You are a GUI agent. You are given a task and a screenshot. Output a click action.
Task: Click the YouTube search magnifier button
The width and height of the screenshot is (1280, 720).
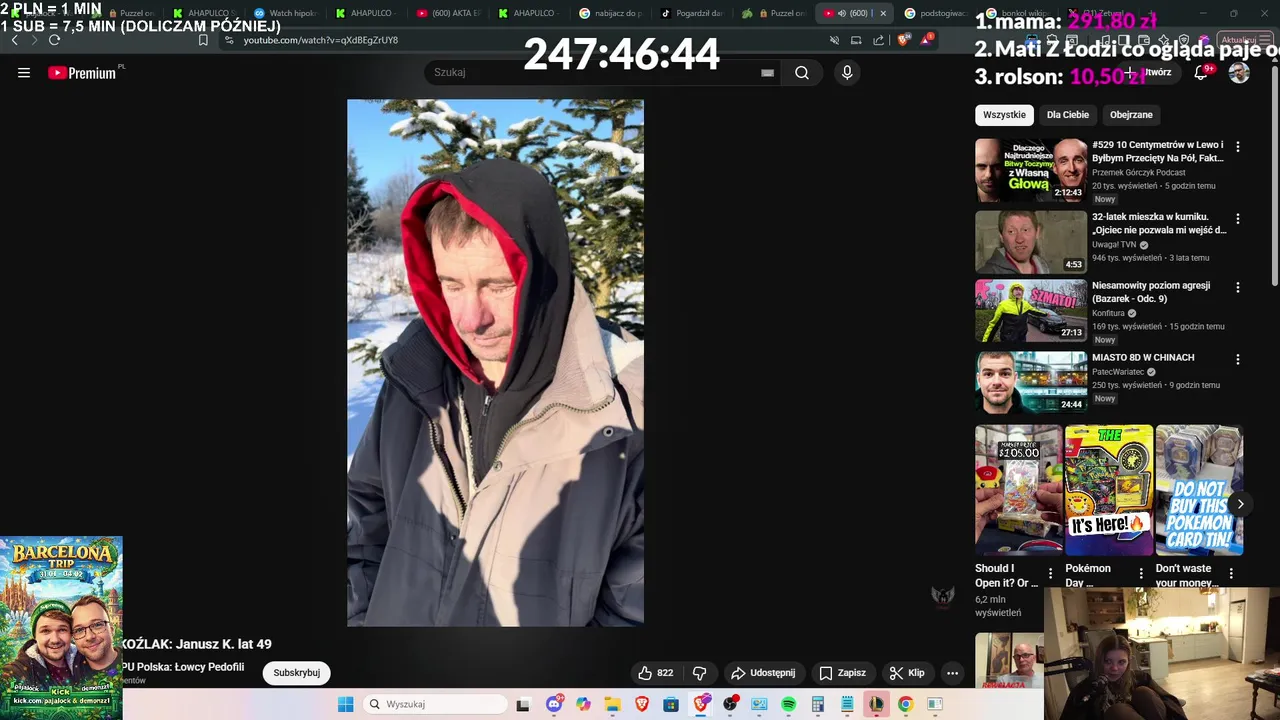802,72
